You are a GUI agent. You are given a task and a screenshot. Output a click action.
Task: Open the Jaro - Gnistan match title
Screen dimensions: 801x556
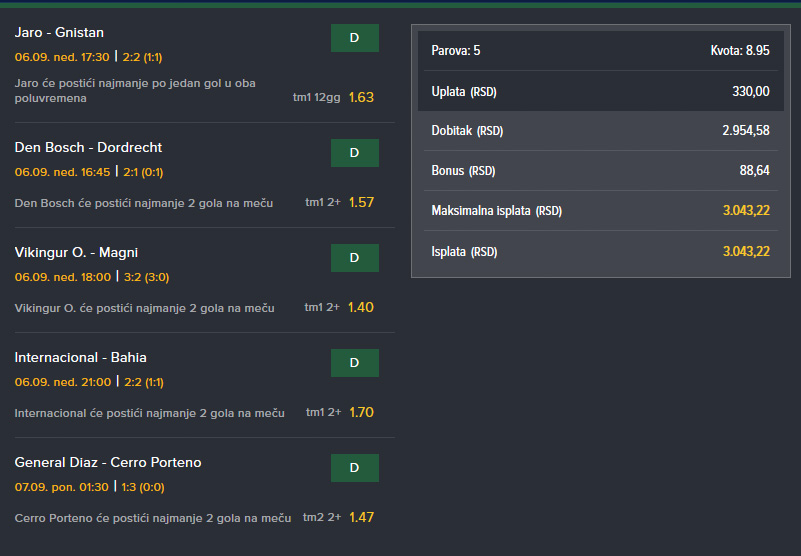pos(59,33)
